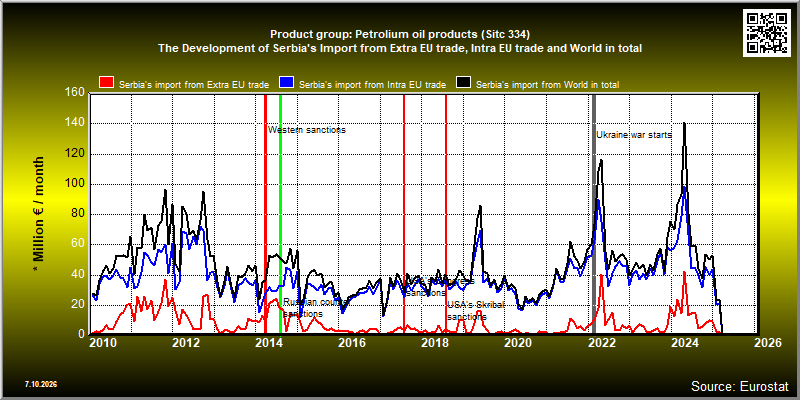Click the red Extra EU trade legend swatch
The height and width of the screenshot is (400, 800).
click(x=106, y=83)
